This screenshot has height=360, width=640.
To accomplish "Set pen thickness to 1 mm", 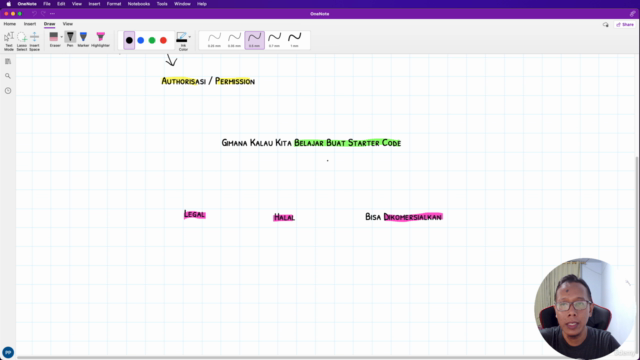I will pyautogui.click(x=294, y=40).
